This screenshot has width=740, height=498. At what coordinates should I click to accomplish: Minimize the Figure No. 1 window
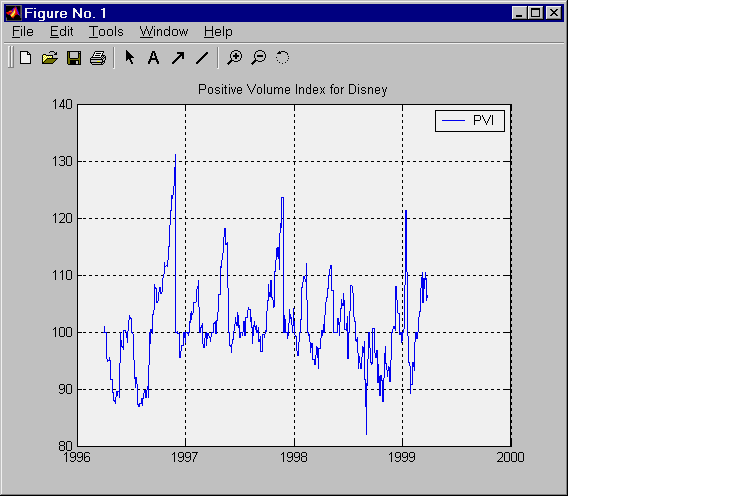(x=519, y=13)
